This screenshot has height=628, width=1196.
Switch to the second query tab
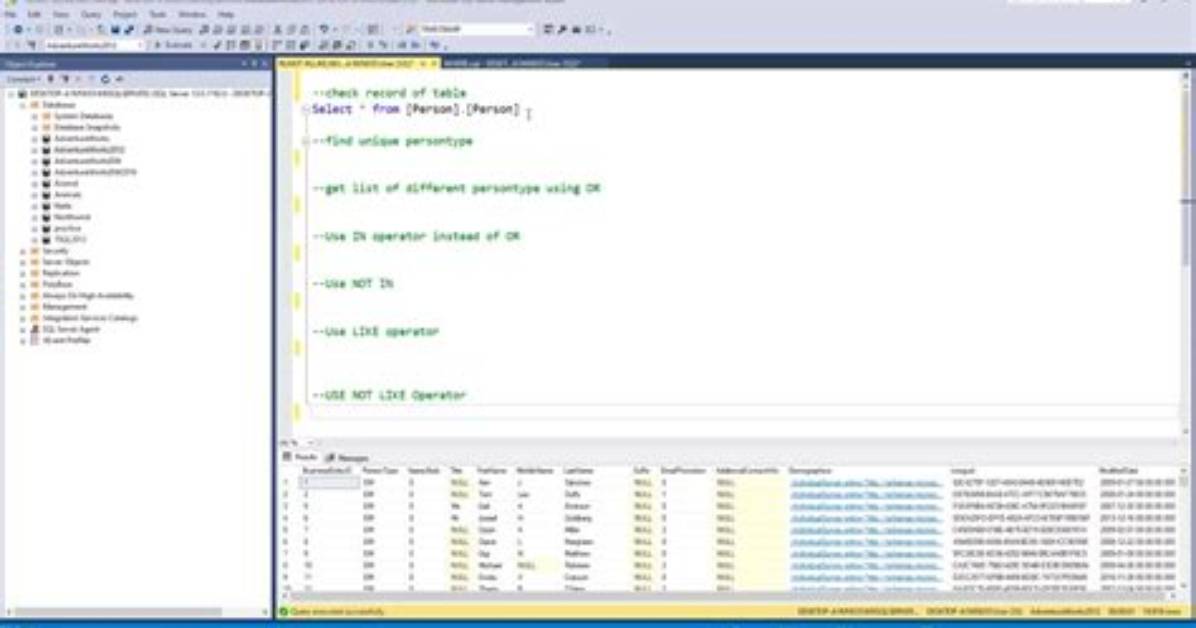coord(513,63)
